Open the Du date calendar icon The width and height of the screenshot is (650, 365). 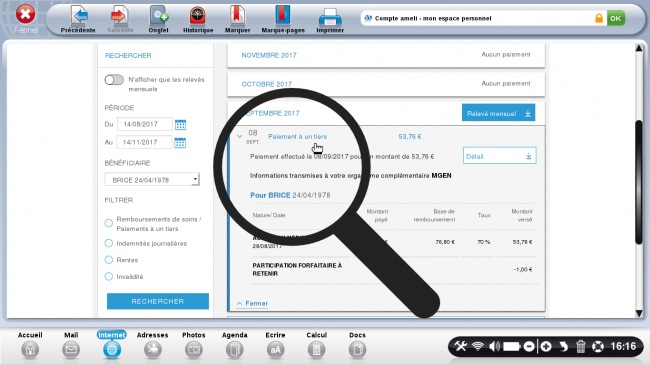(x=180, y=124)
